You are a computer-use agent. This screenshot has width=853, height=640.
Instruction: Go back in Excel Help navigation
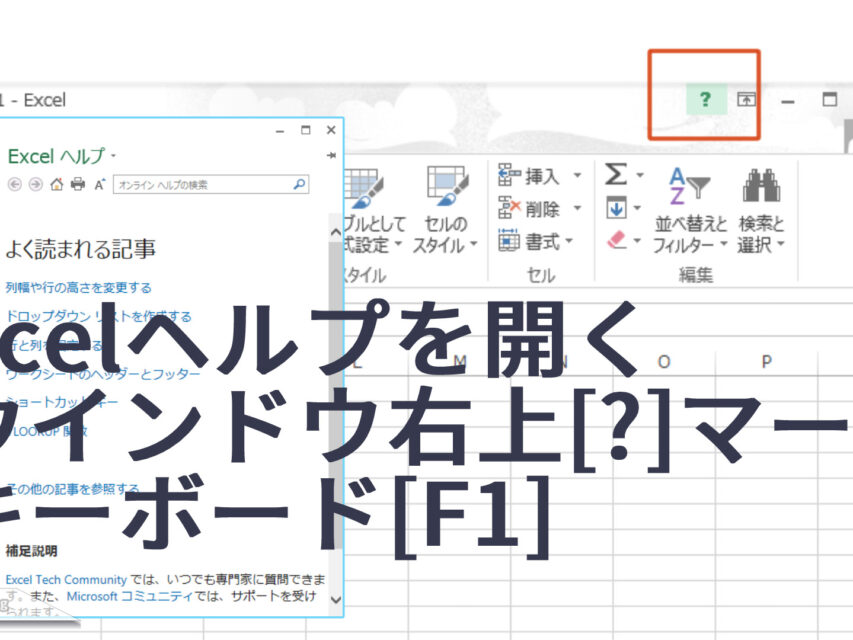(x=15, y=184)
